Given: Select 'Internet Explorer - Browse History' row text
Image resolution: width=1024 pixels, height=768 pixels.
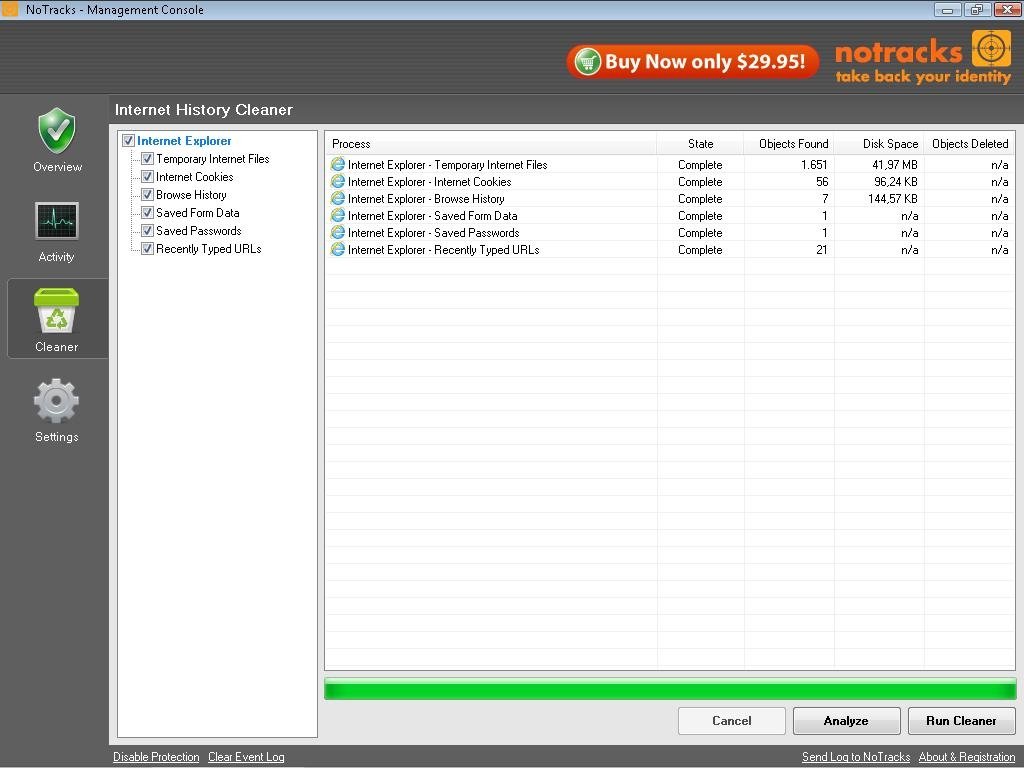Looking at the screenshot, I should (426, 199).
